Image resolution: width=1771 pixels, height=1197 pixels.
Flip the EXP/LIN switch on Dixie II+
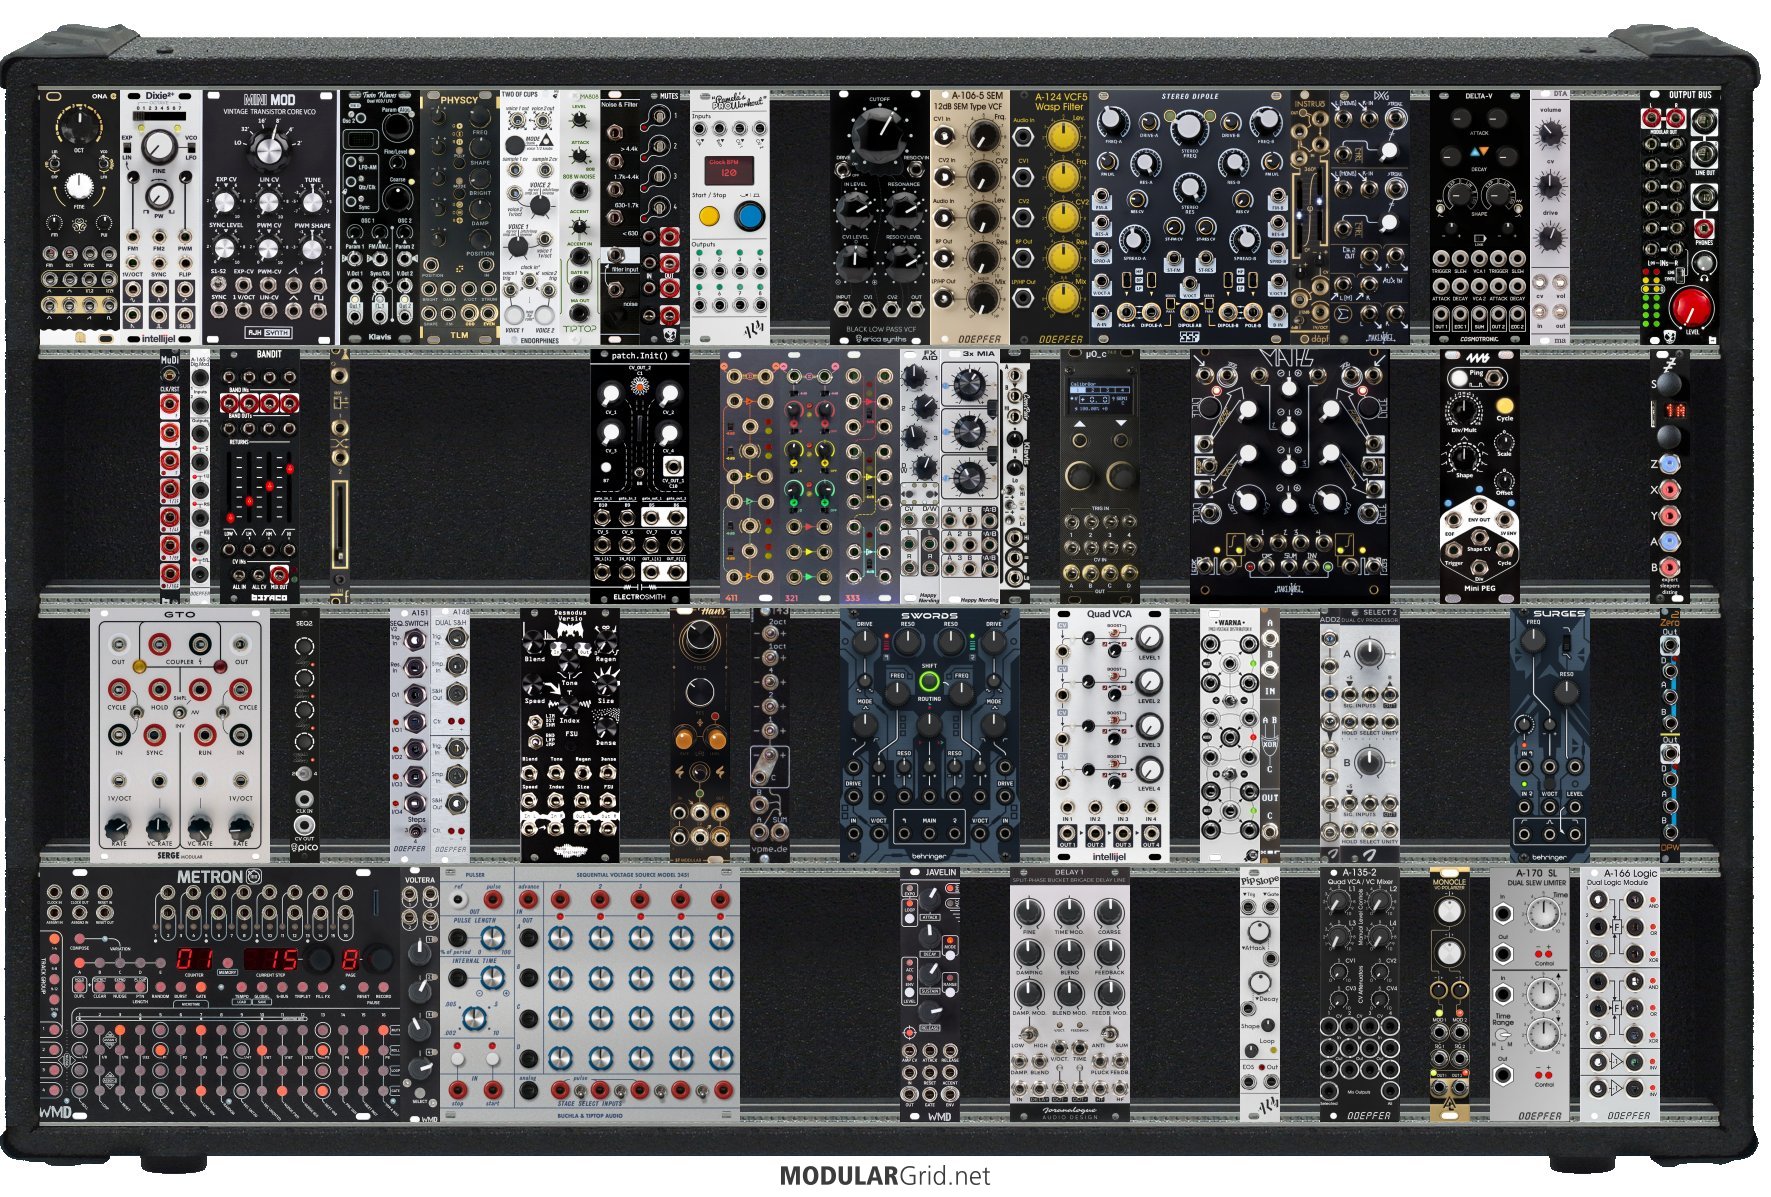coord(128,148)
